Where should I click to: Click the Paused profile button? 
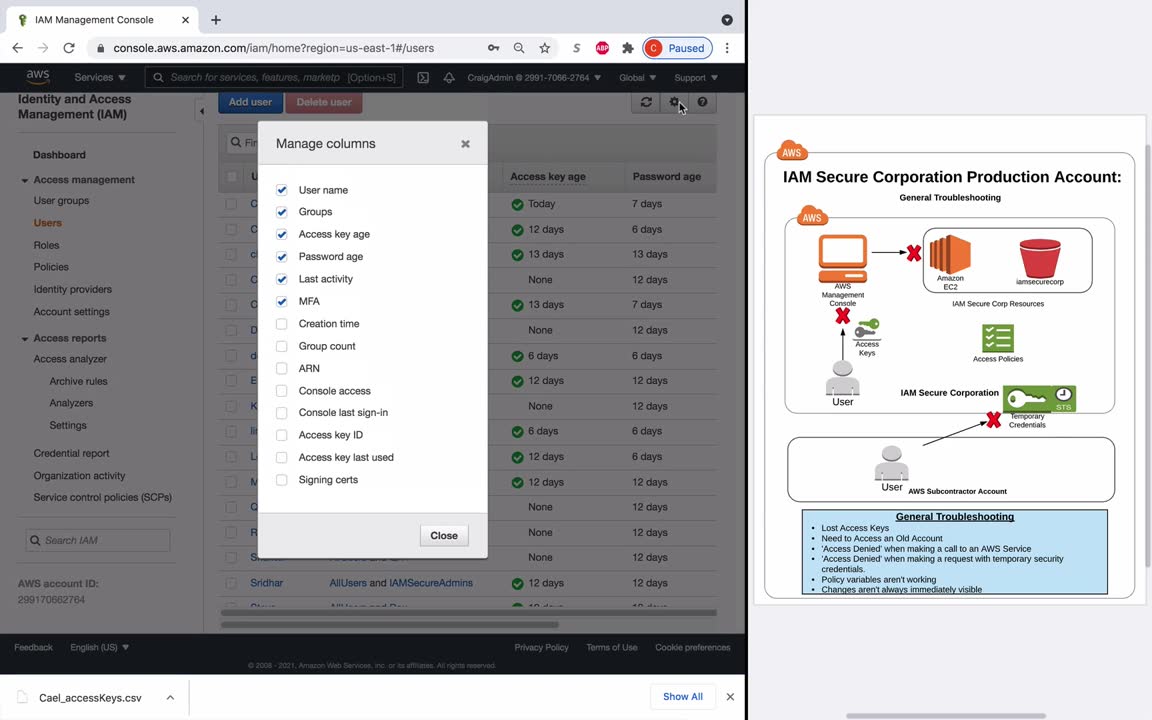[677, 48]
